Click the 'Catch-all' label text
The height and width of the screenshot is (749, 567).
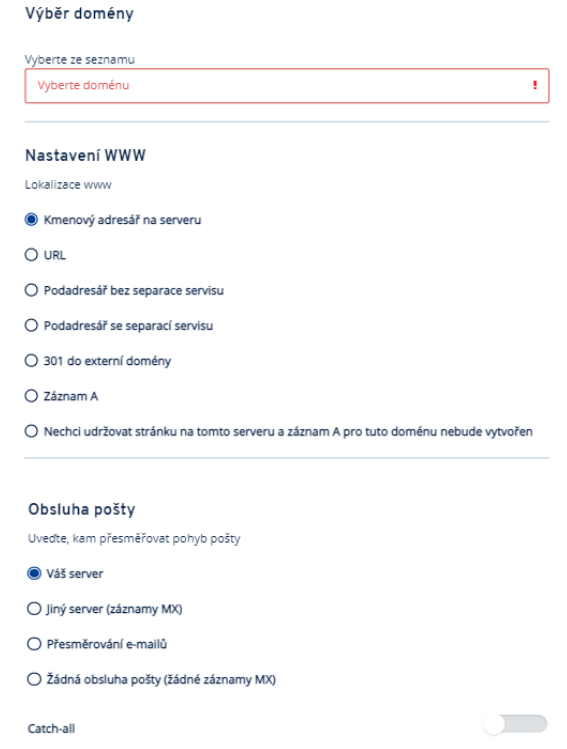[x=51, y=728]
